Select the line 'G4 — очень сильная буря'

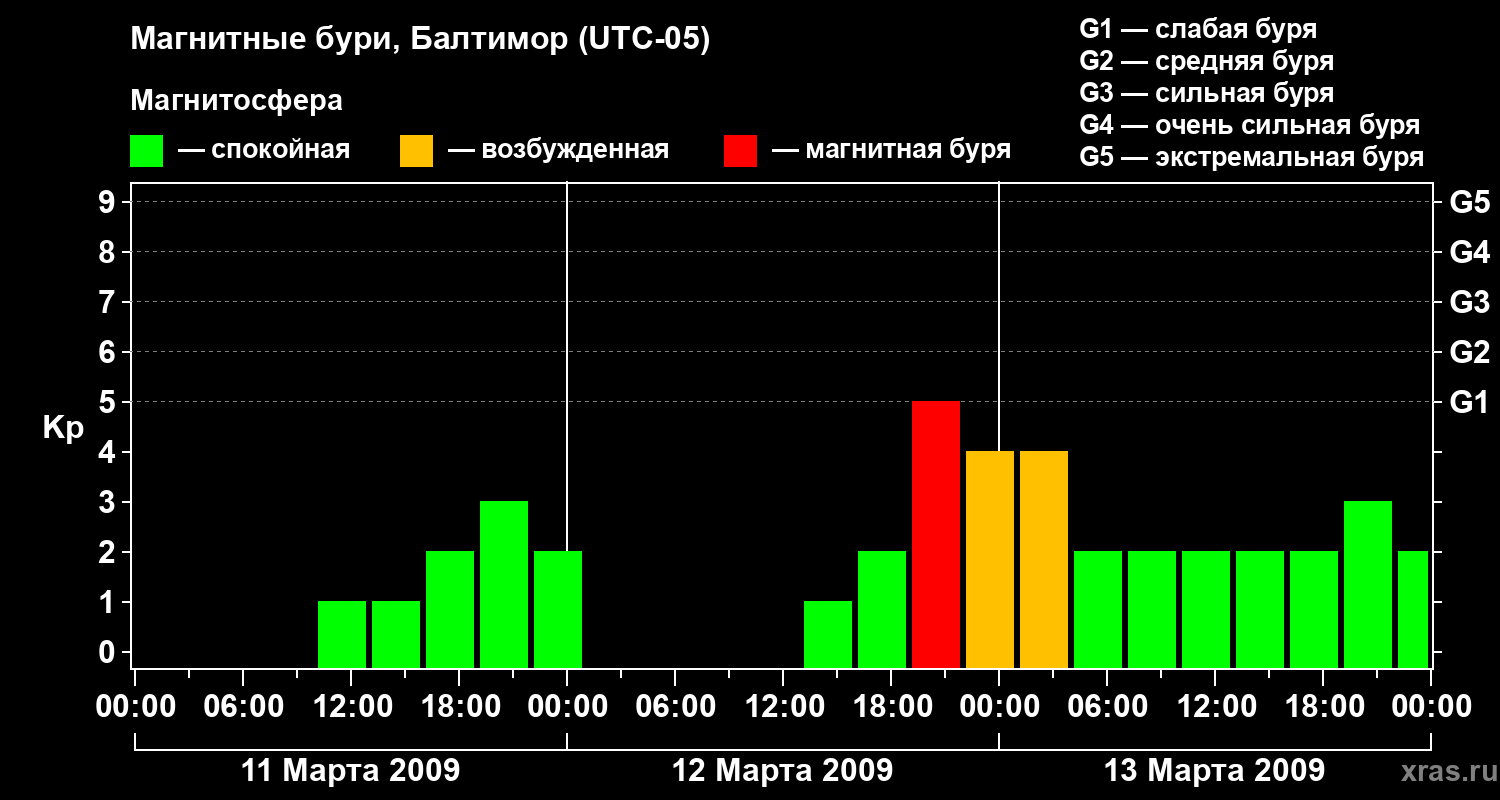click(1249, 125)
